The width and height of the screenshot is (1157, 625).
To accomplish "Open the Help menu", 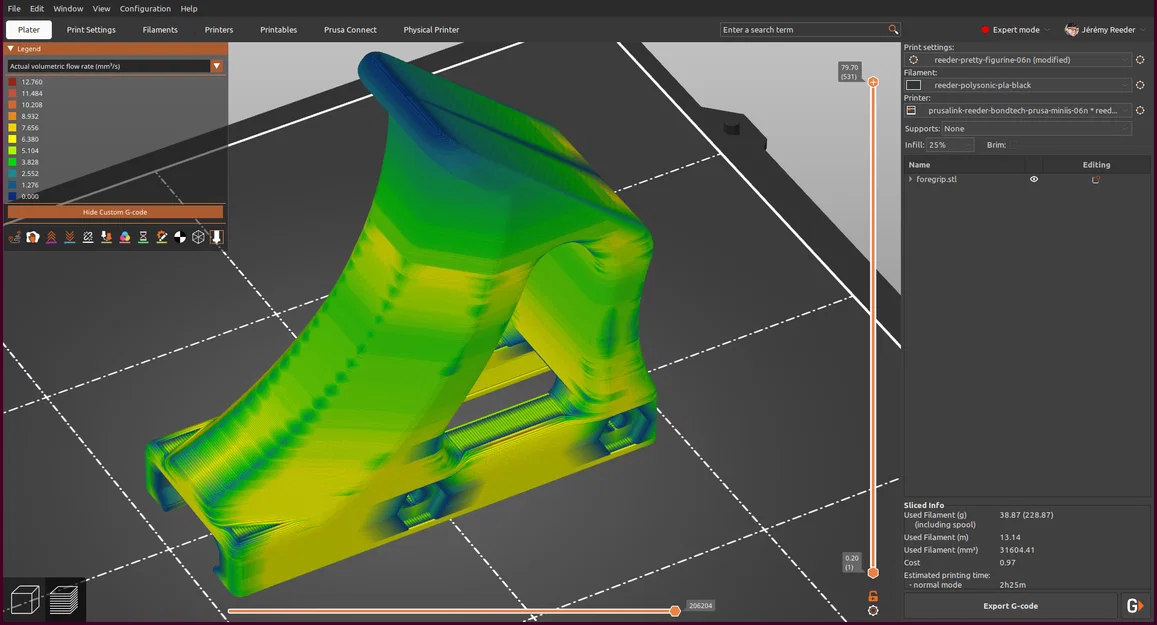I will click(x=189, y=9).
